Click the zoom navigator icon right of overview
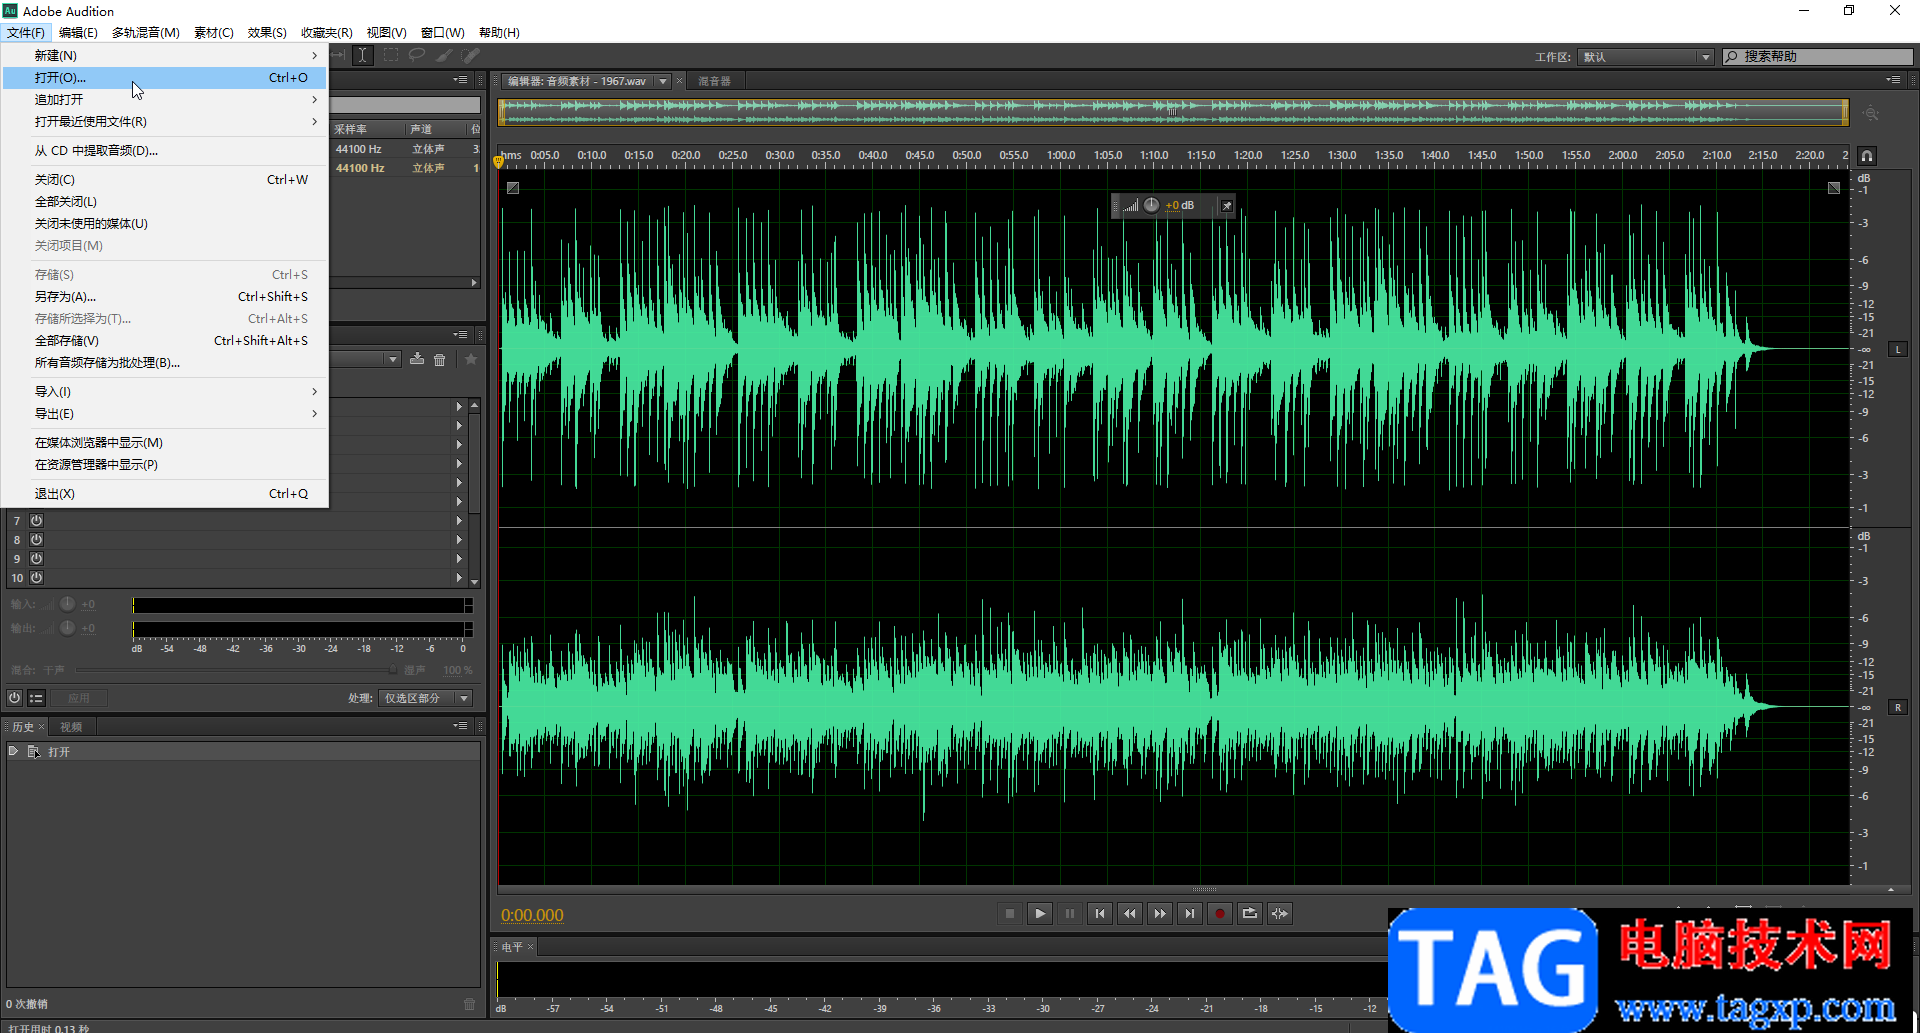 (x=1870, y=113)
